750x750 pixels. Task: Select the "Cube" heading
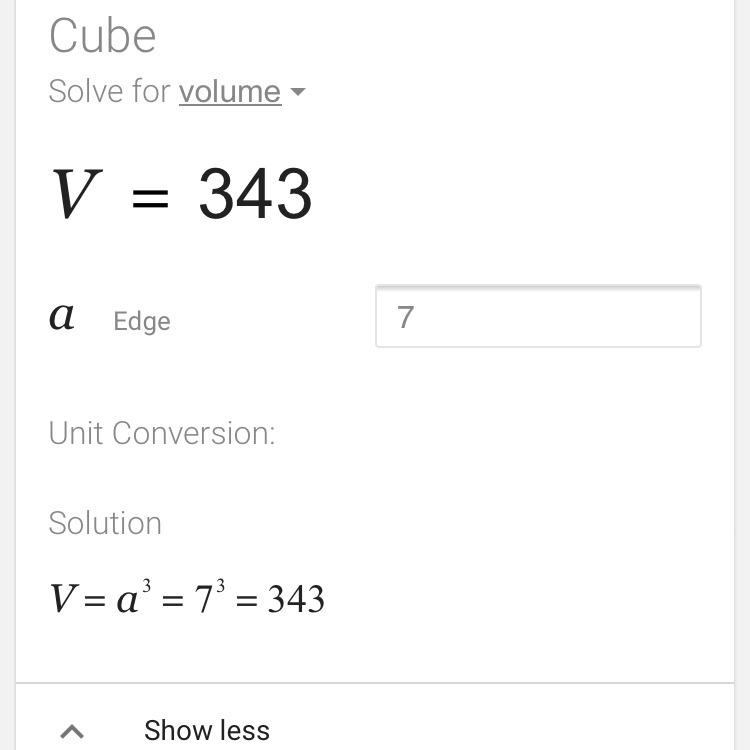point(103,37)
